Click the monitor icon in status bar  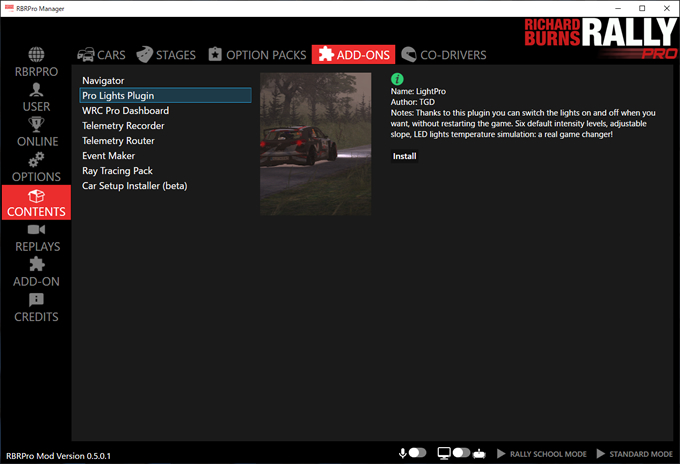click(444, 453)
